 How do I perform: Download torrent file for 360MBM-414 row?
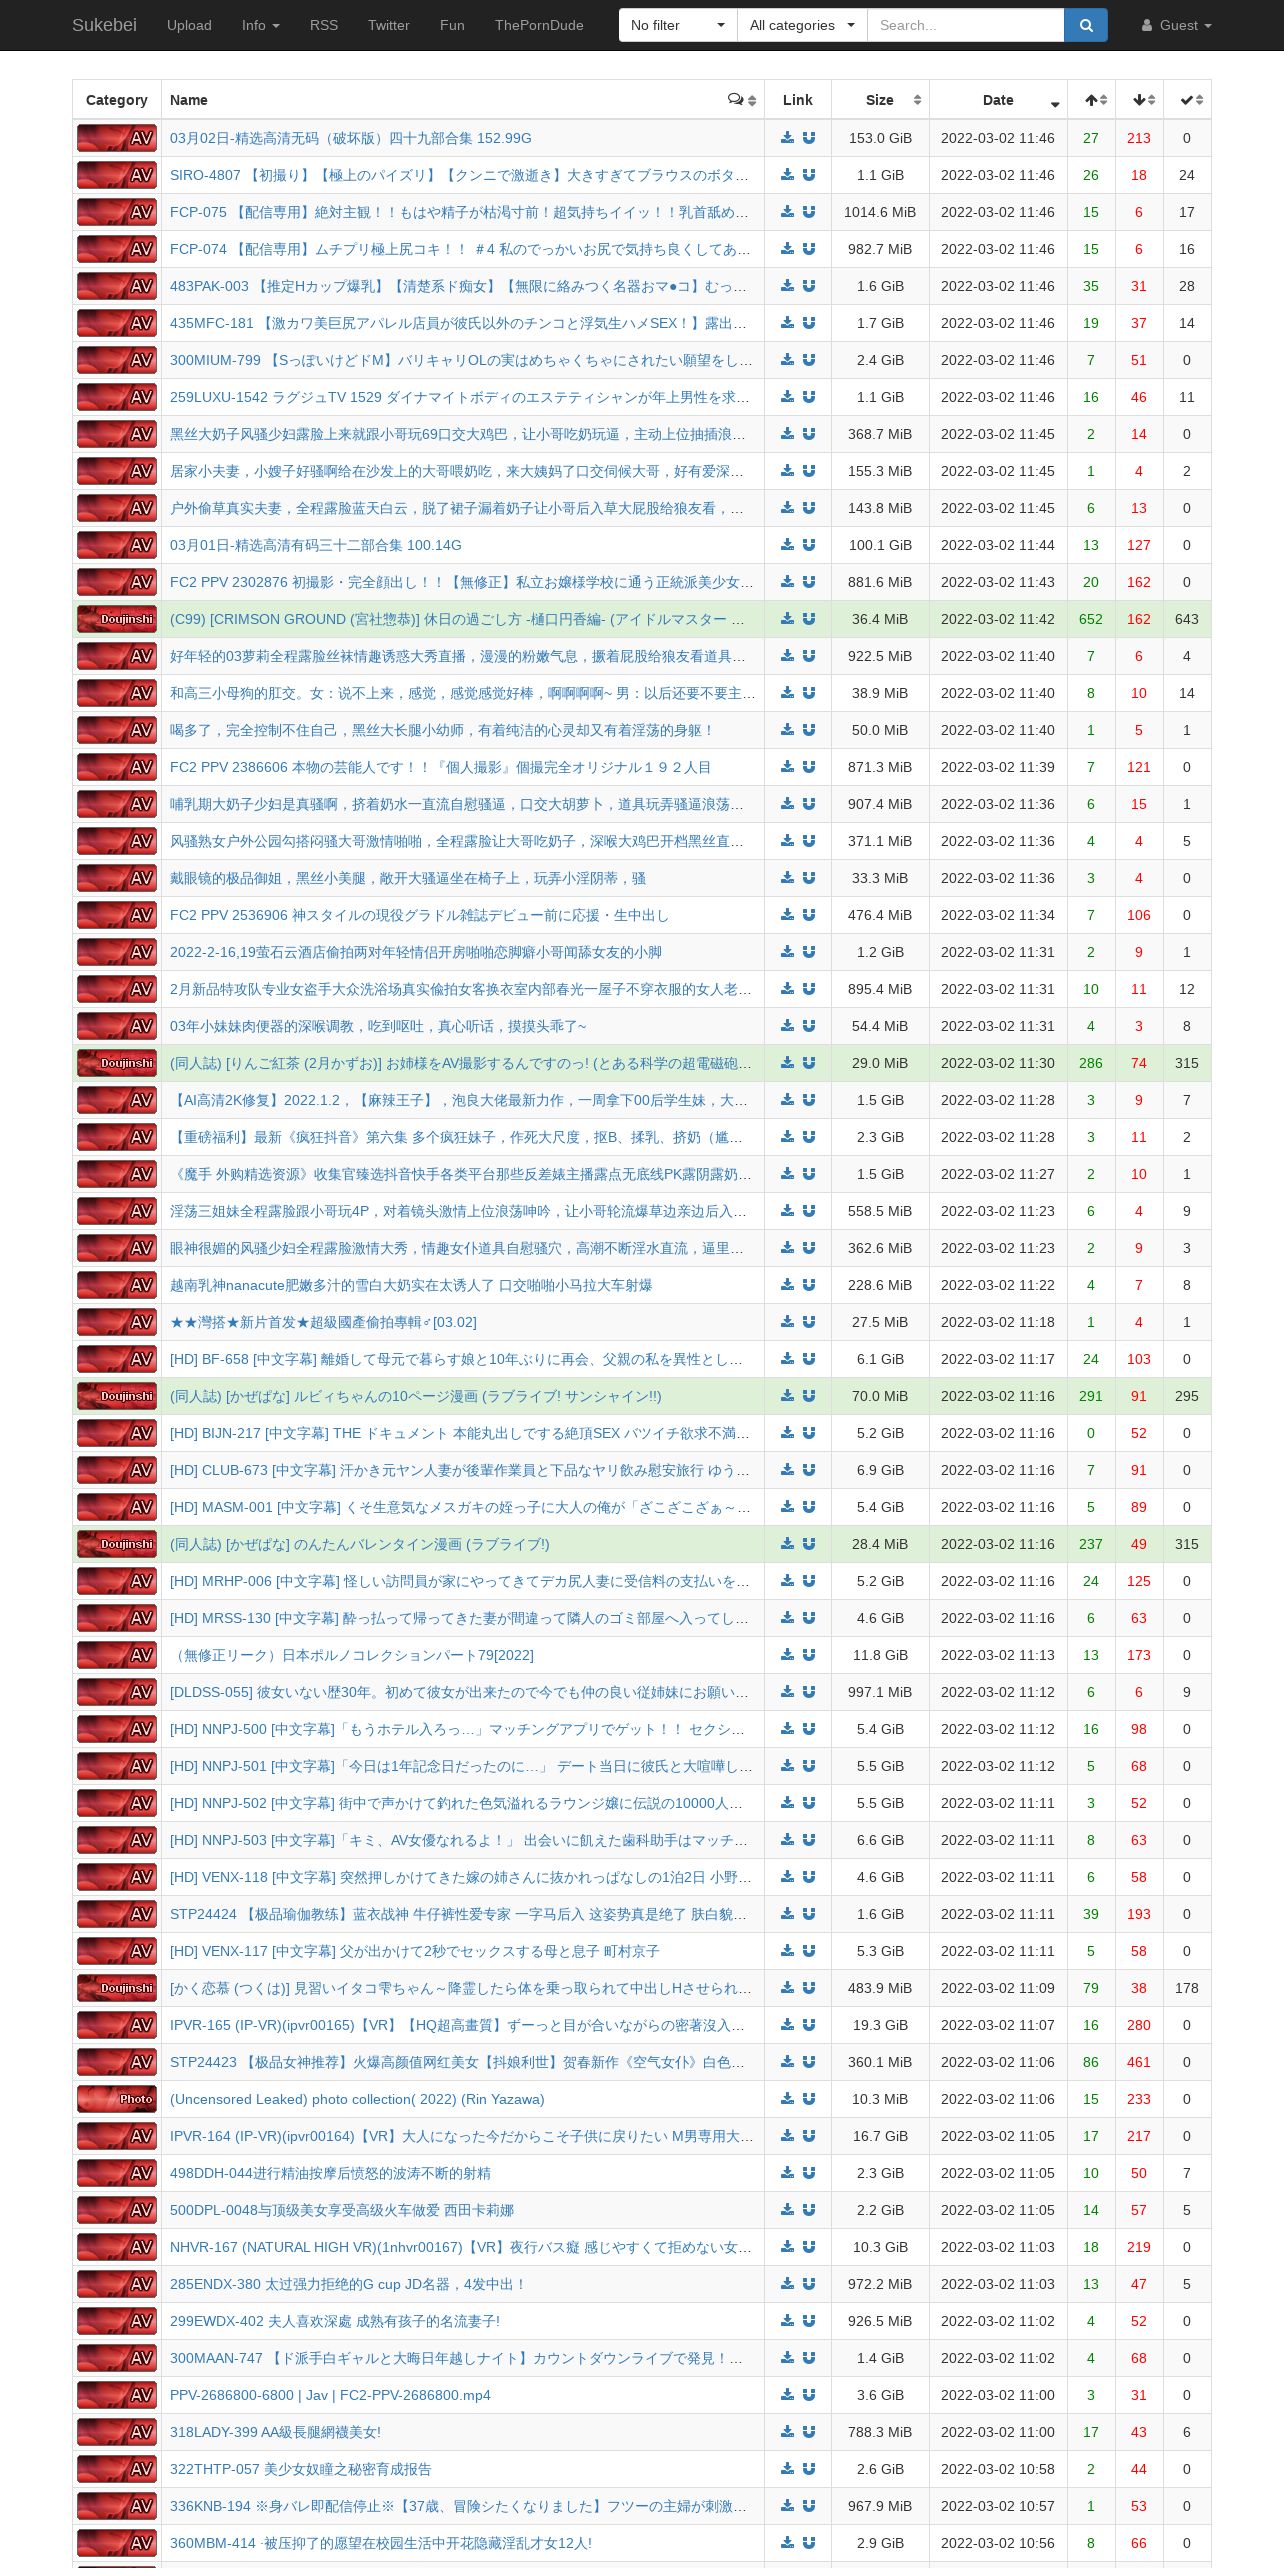[787, 2543]
